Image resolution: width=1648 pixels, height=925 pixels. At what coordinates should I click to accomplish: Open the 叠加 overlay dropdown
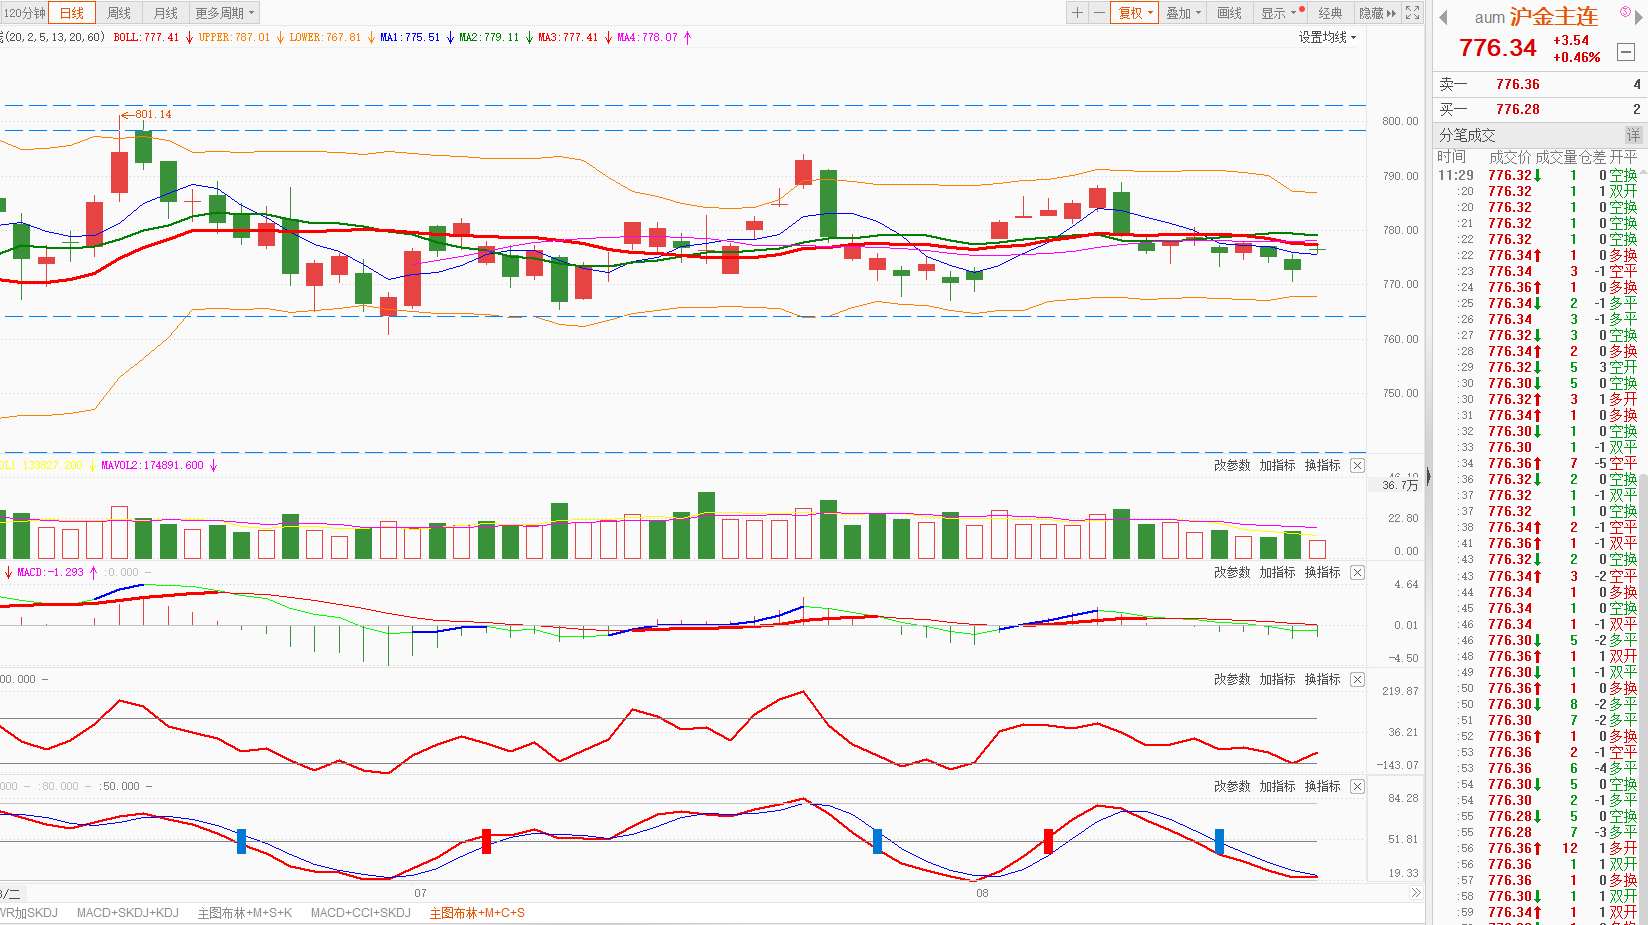point(1183,13)
